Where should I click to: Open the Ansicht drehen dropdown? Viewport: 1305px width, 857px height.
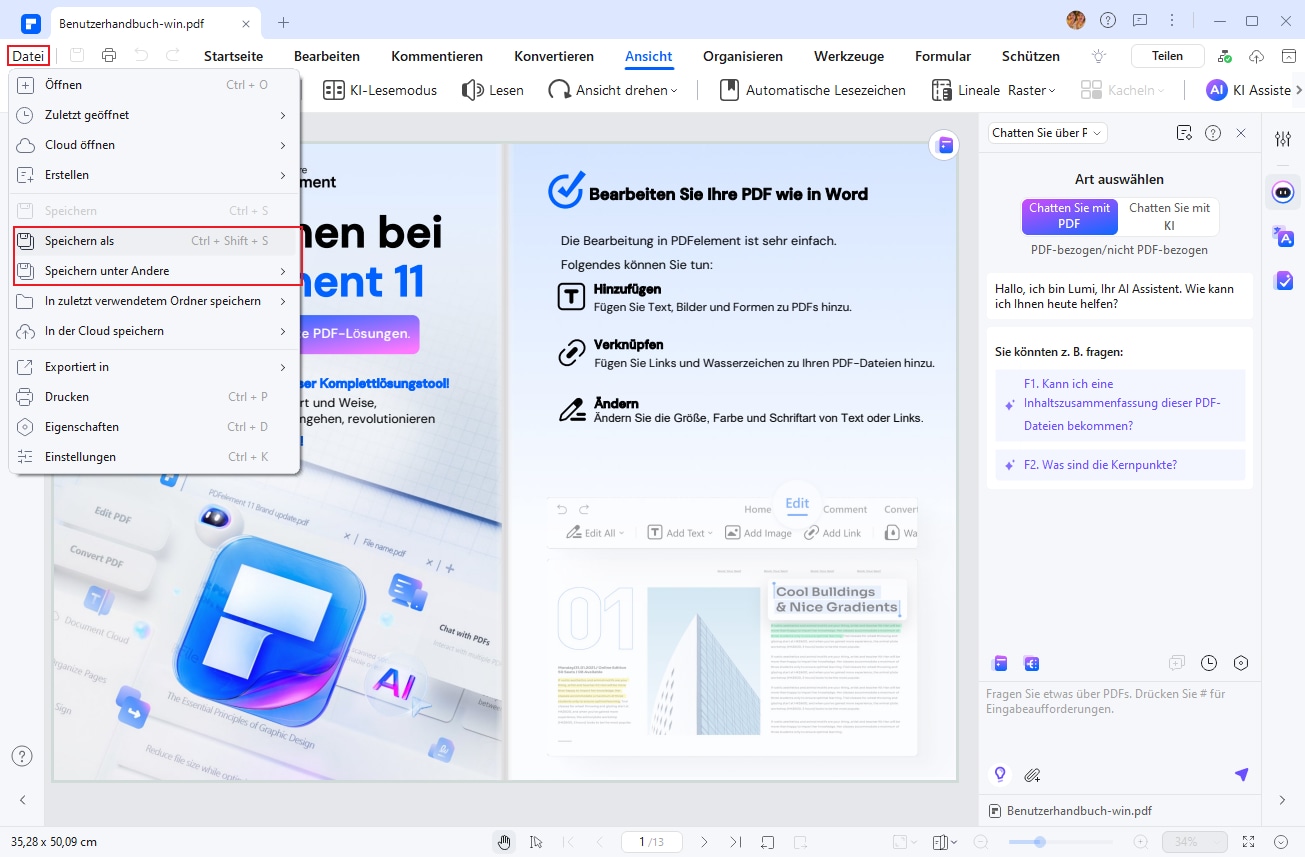click(x=613, y=90)
